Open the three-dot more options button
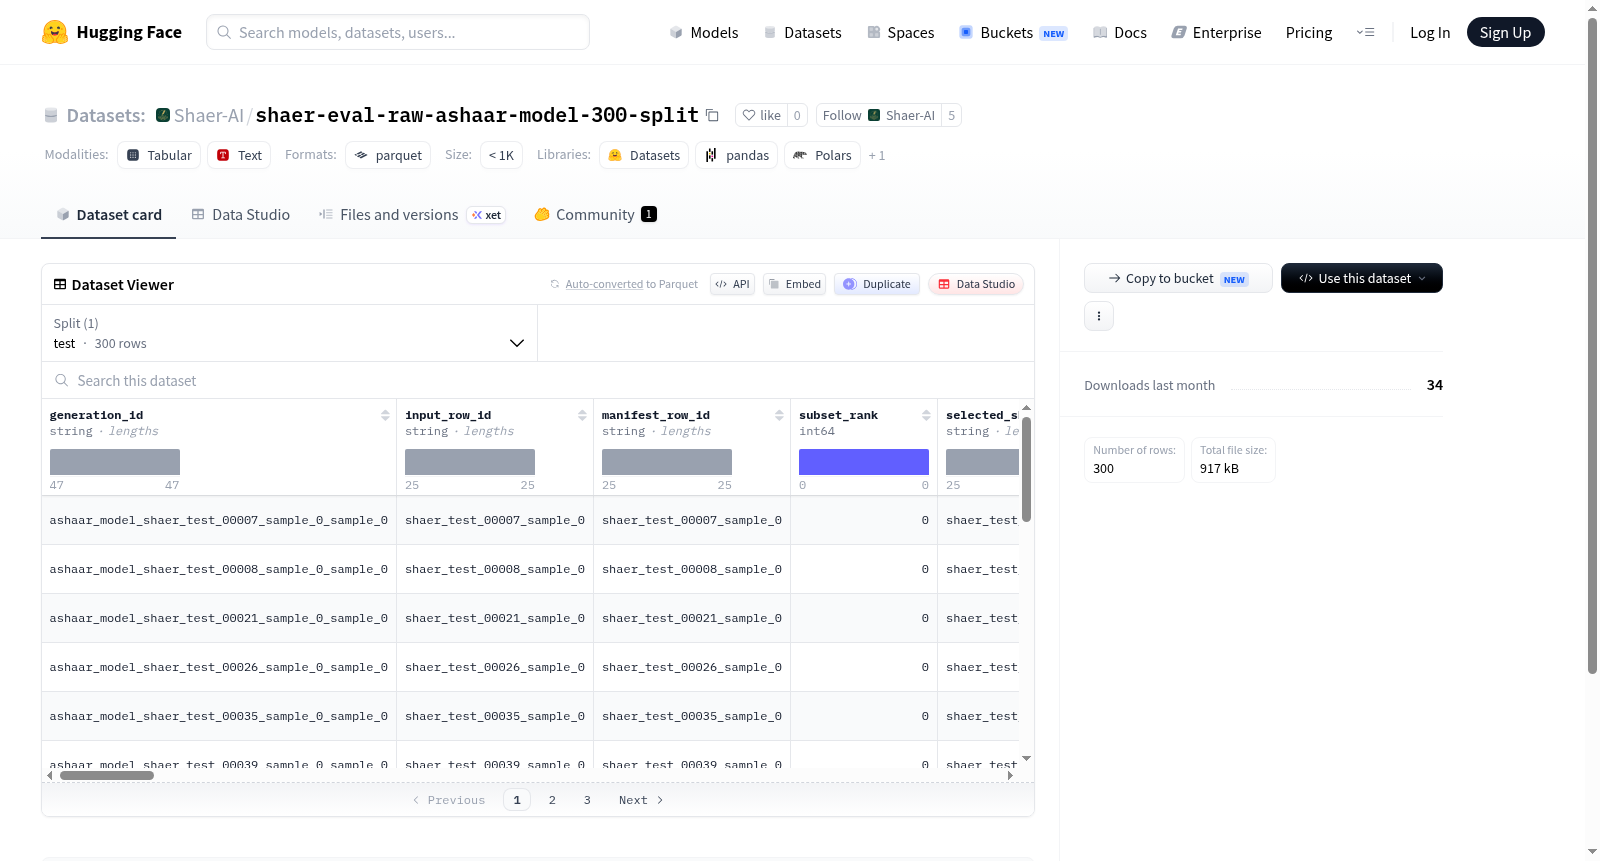Screen dimensions: 1600x861 coord(1099,316)
